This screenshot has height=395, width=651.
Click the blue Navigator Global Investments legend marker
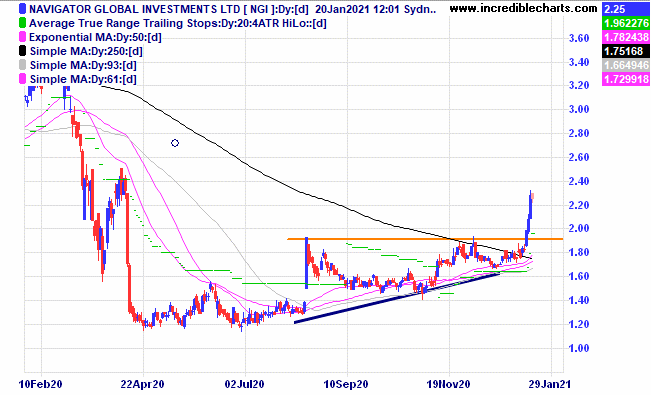(23, 9)
